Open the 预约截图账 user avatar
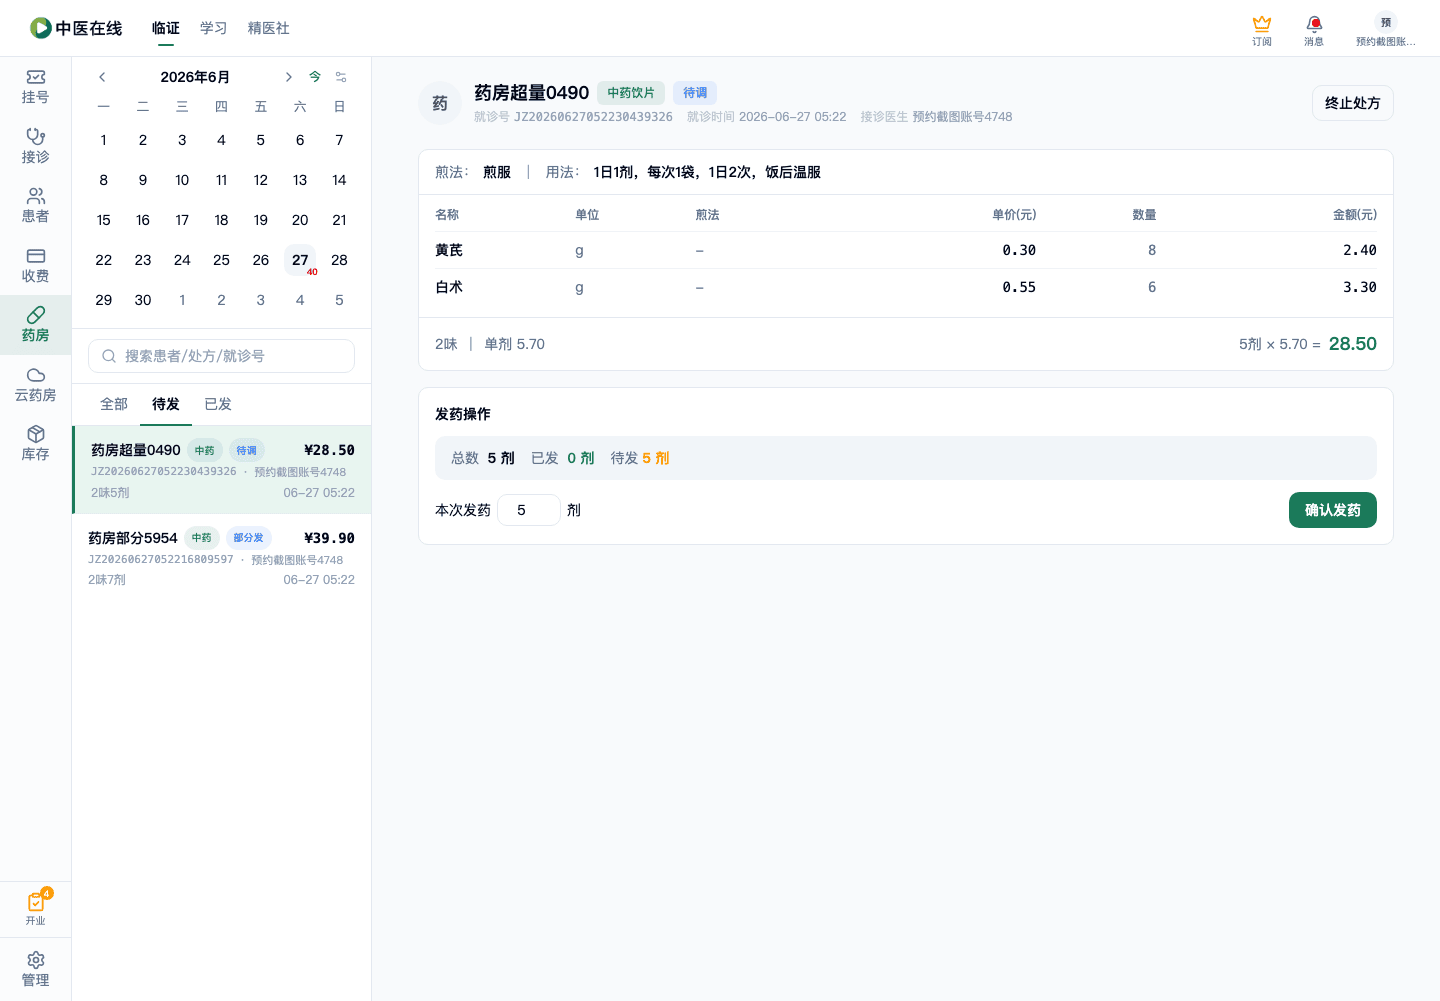 pos(1385,30)
